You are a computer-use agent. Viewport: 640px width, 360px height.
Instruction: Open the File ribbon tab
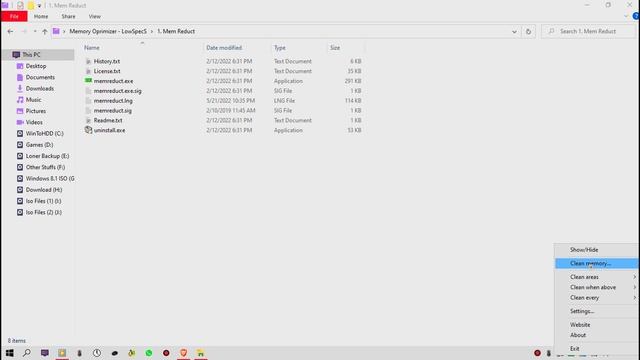tap(14, 16)
